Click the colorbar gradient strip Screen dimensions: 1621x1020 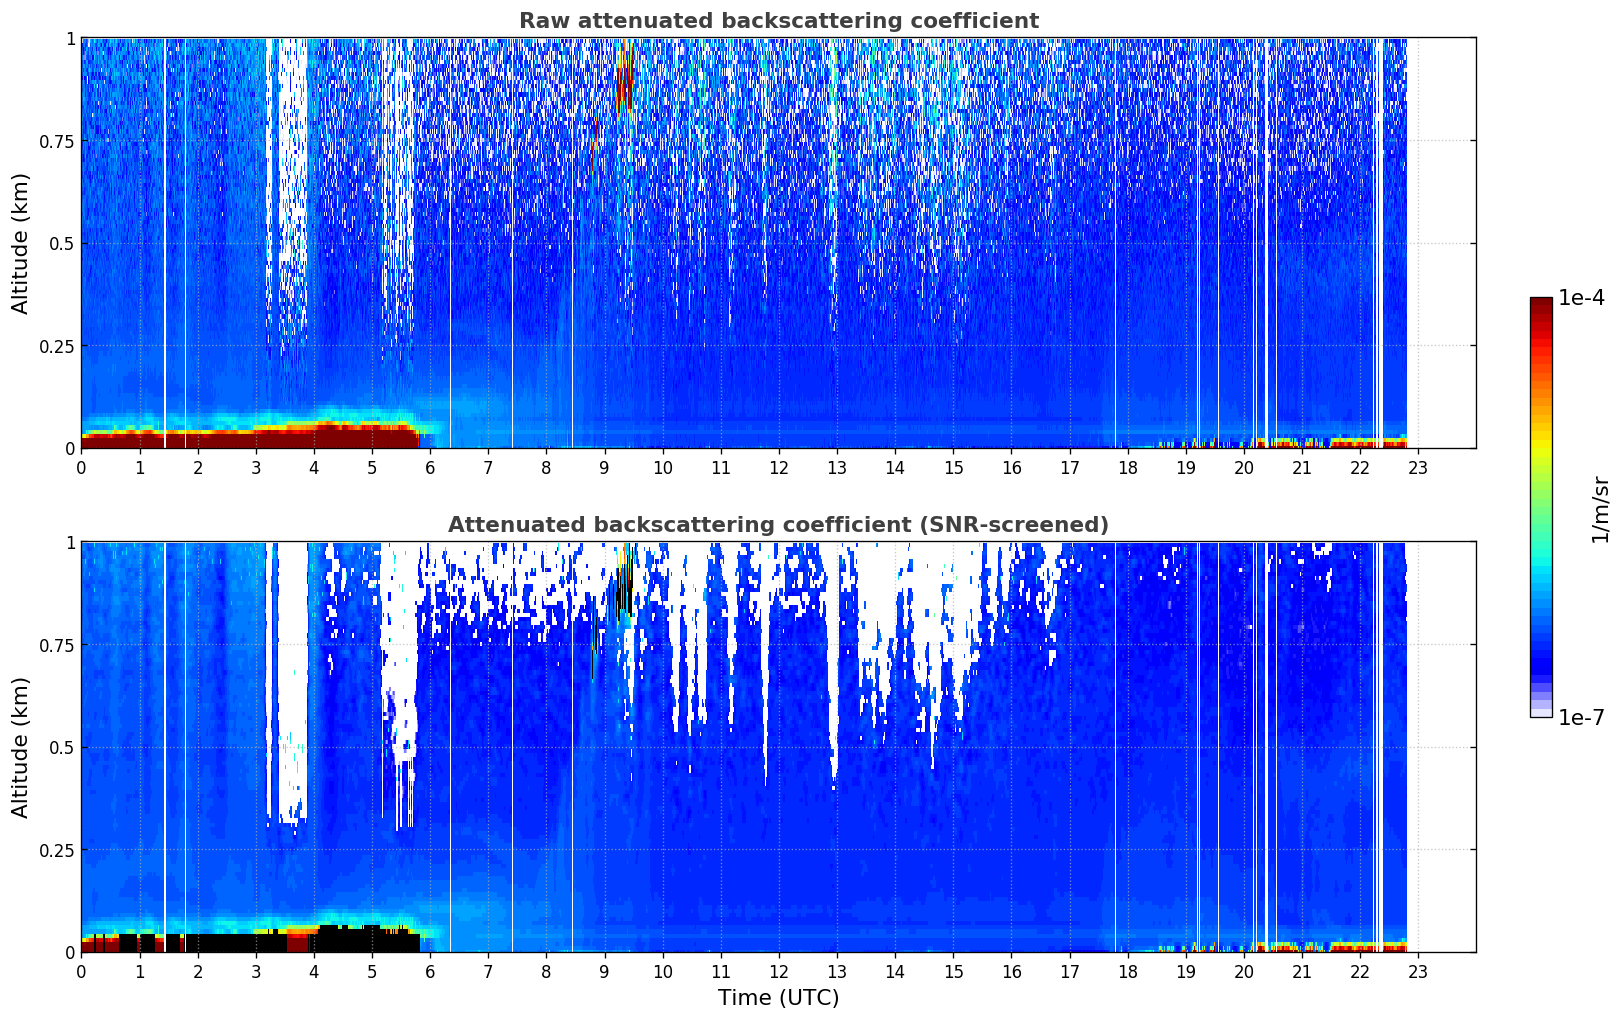tap(1541, 507)
